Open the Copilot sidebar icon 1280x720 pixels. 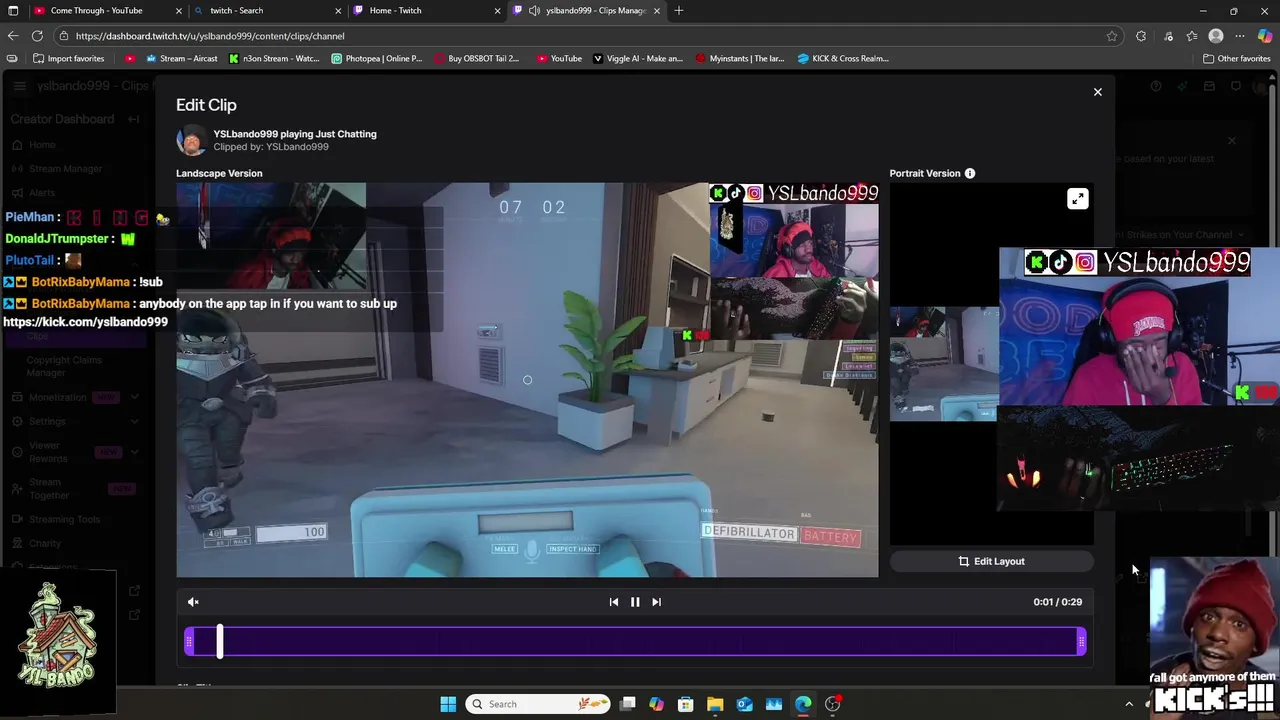click(x=1265, y=36)
